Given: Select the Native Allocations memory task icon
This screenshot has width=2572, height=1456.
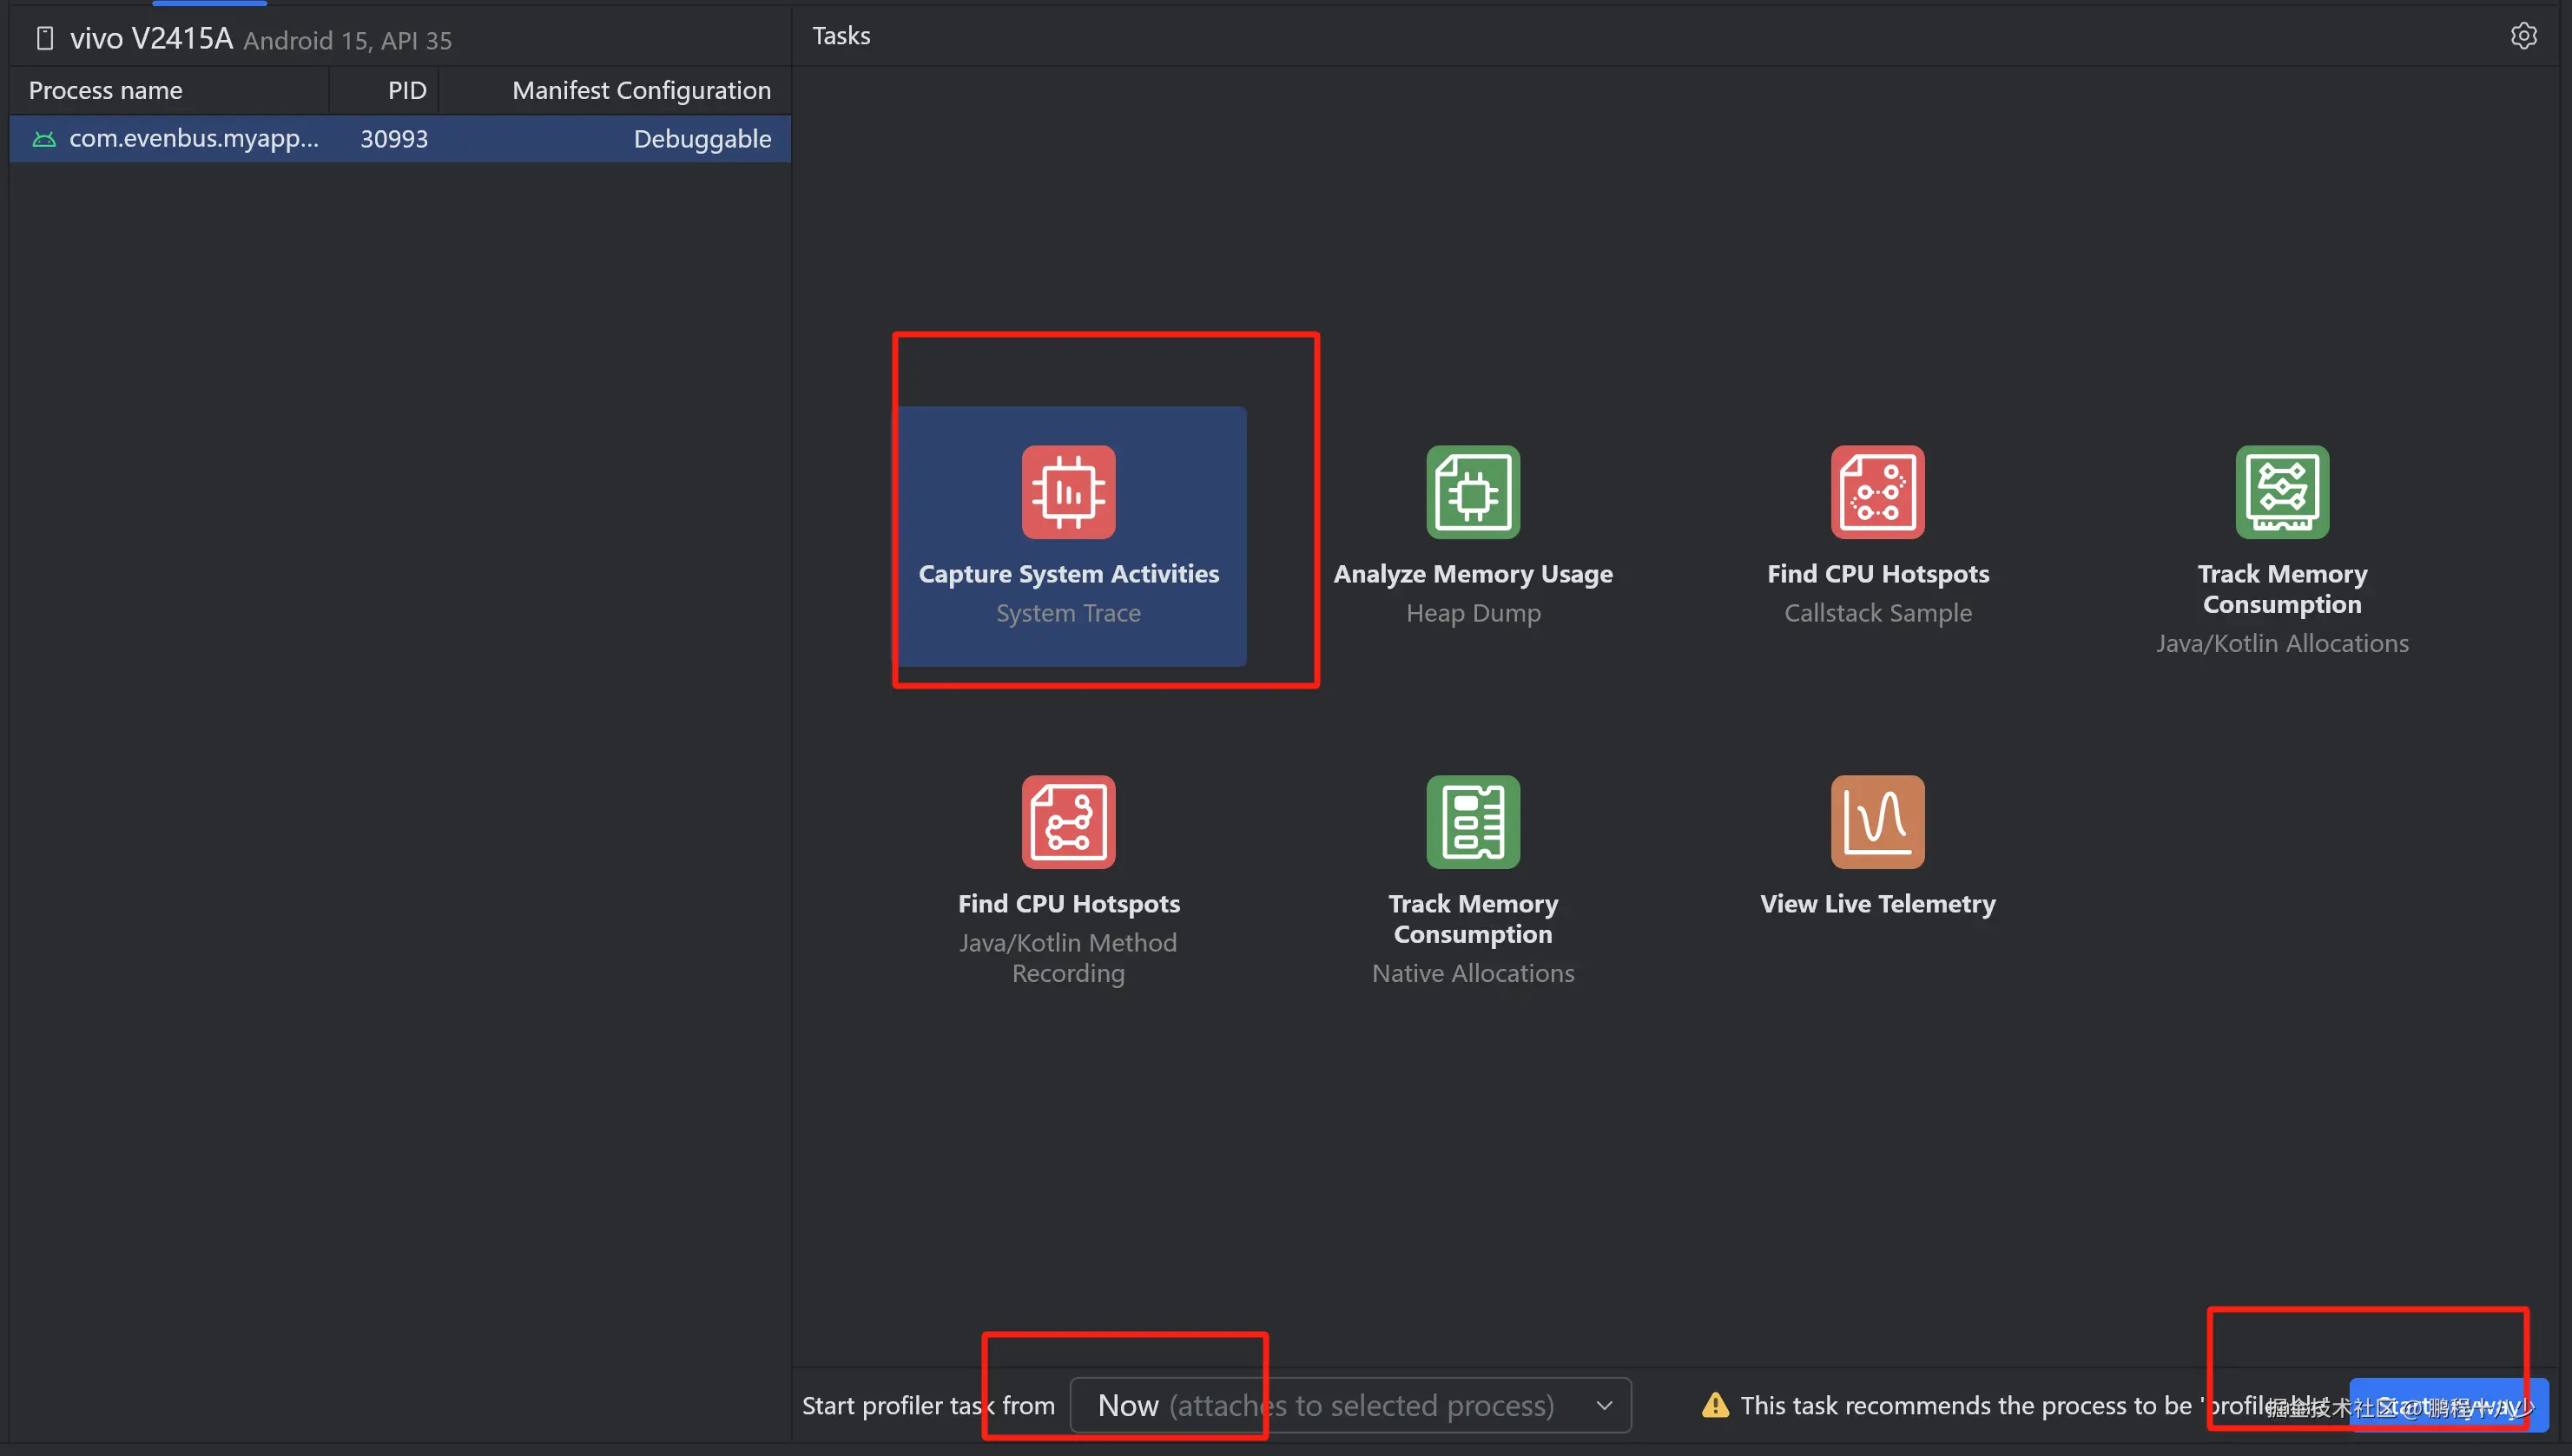Looking at the screenshot, I should click(x=1472, y=822).
